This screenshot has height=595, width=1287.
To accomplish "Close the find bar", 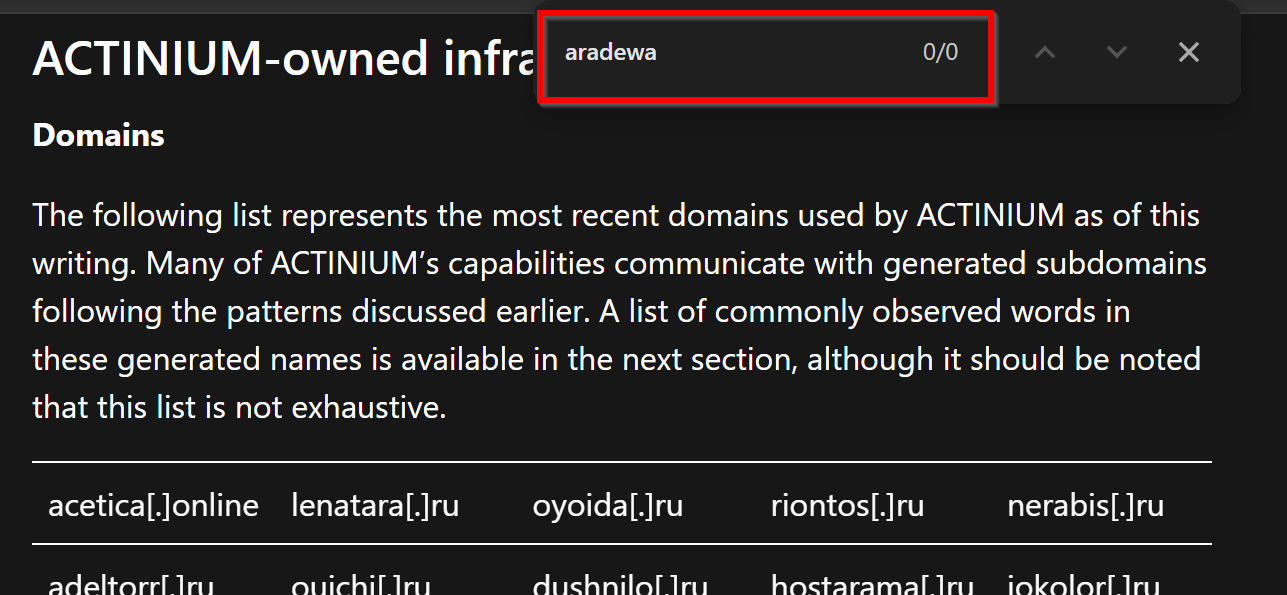I will (1189, 53).
